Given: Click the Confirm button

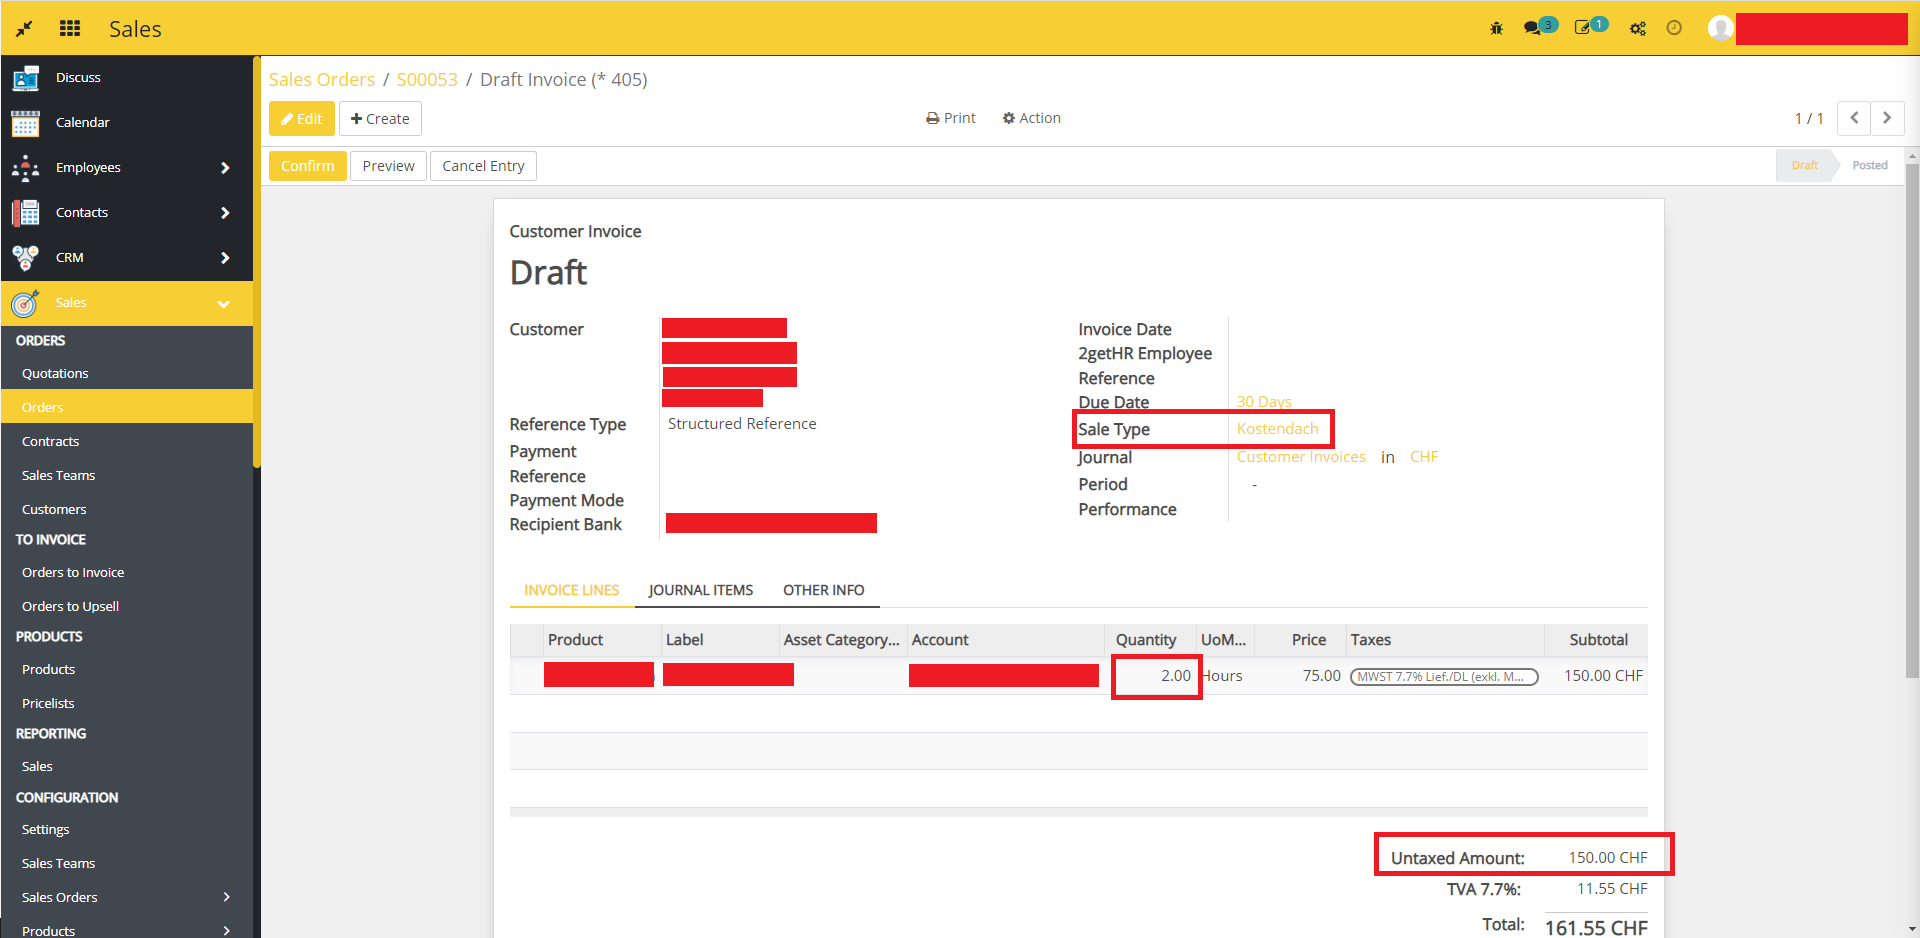Looking at the screenshot, I should 307,165.
